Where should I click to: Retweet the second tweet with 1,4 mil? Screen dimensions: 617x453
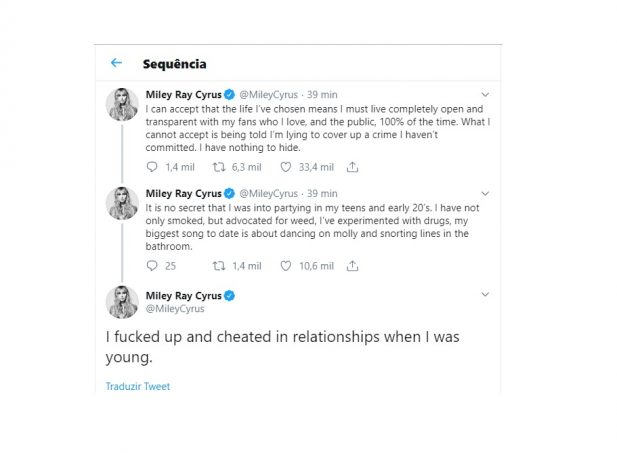(219, 266)
